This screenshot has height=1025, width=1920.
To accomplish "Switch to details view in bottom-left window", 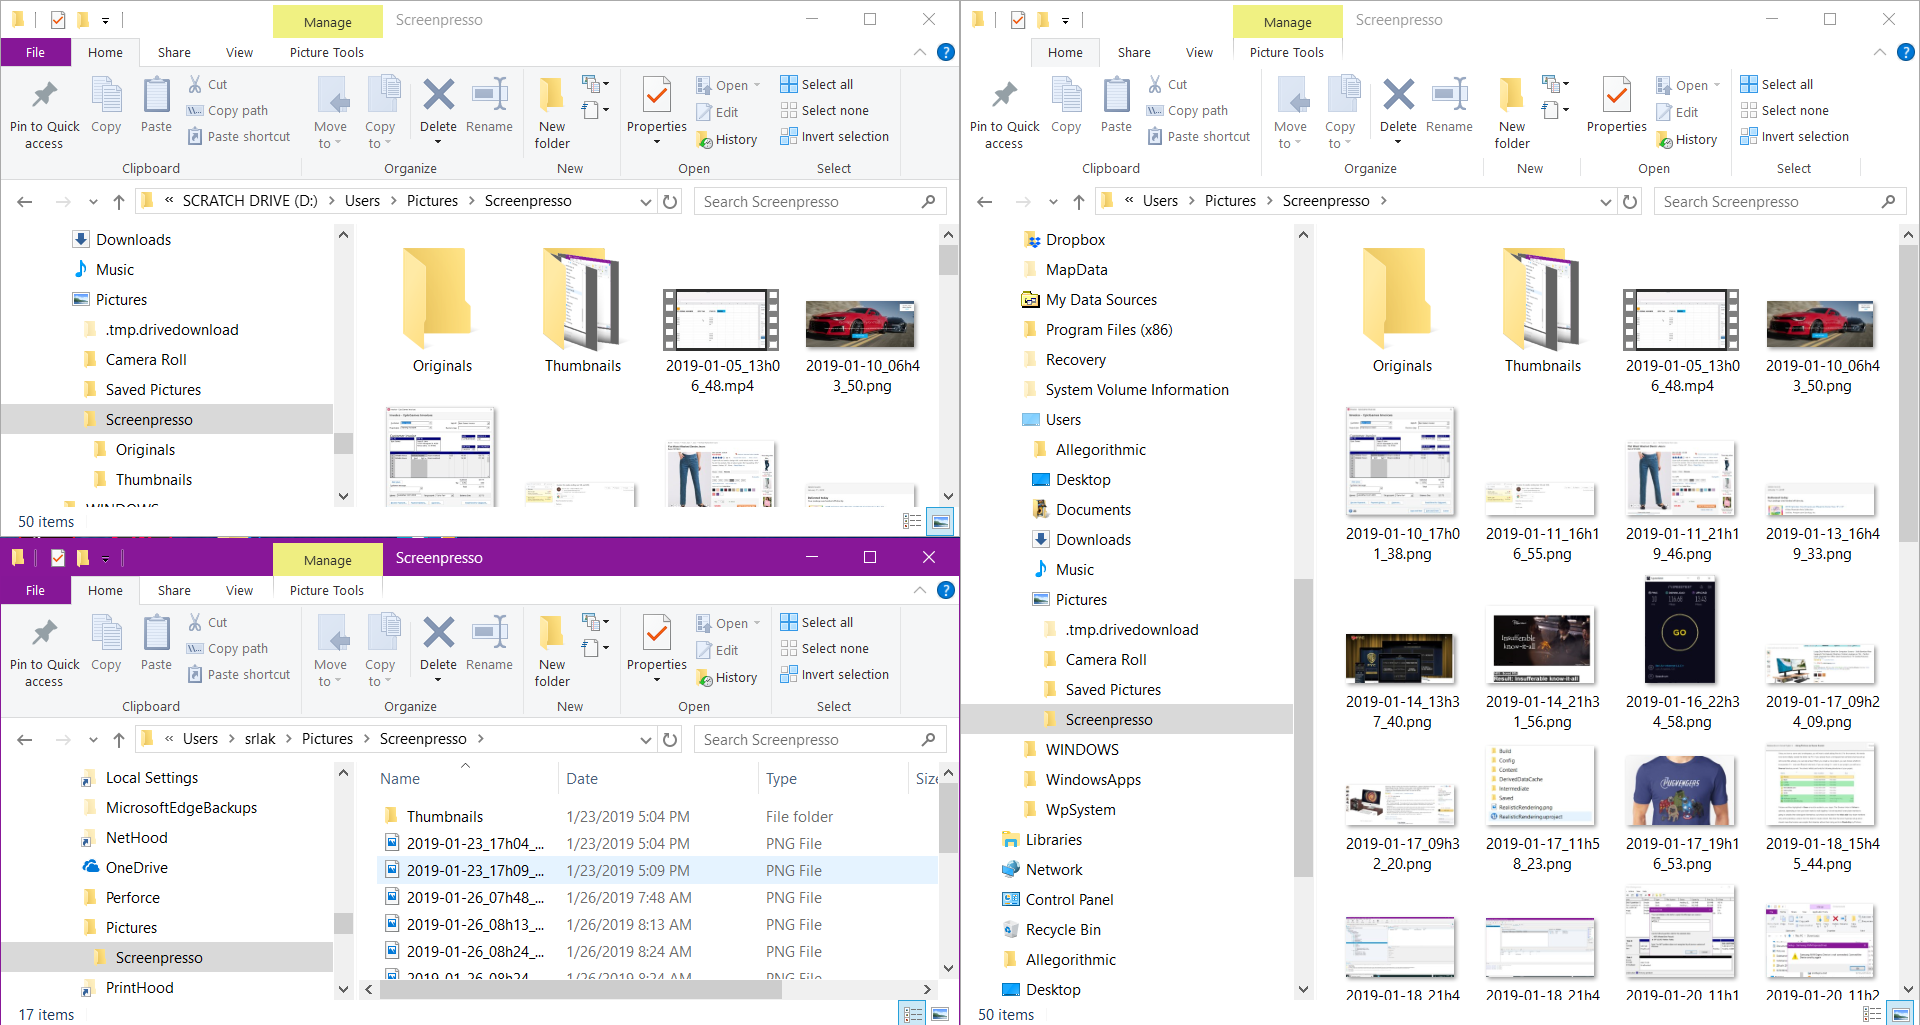I will coord(913,1014).
